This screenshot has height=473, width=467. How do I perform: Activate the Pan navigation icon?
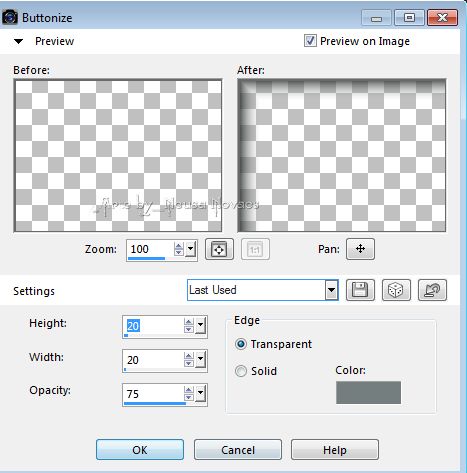coord(360,249)
